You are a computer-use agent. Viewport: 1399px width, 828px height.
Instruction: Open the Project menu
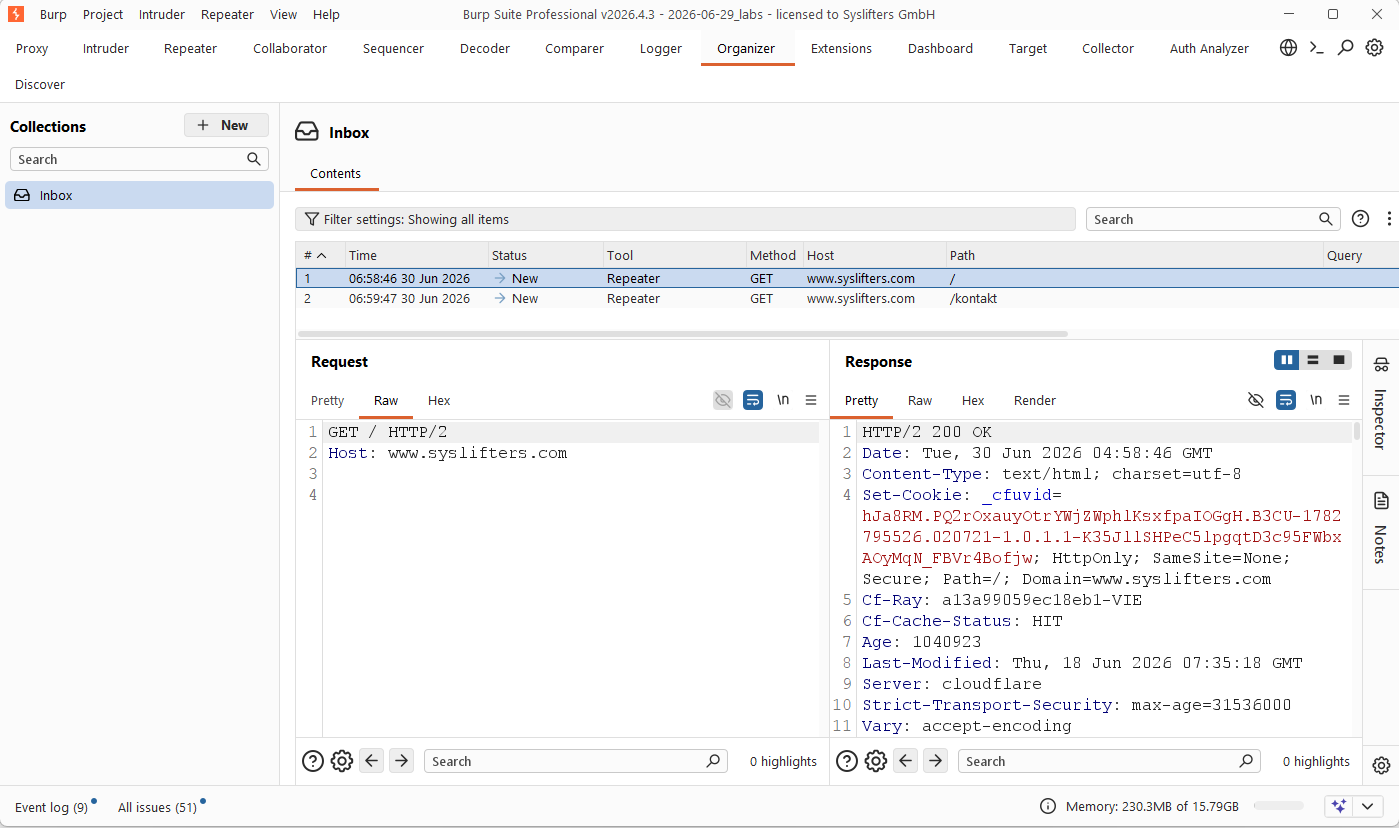(103, 14)
